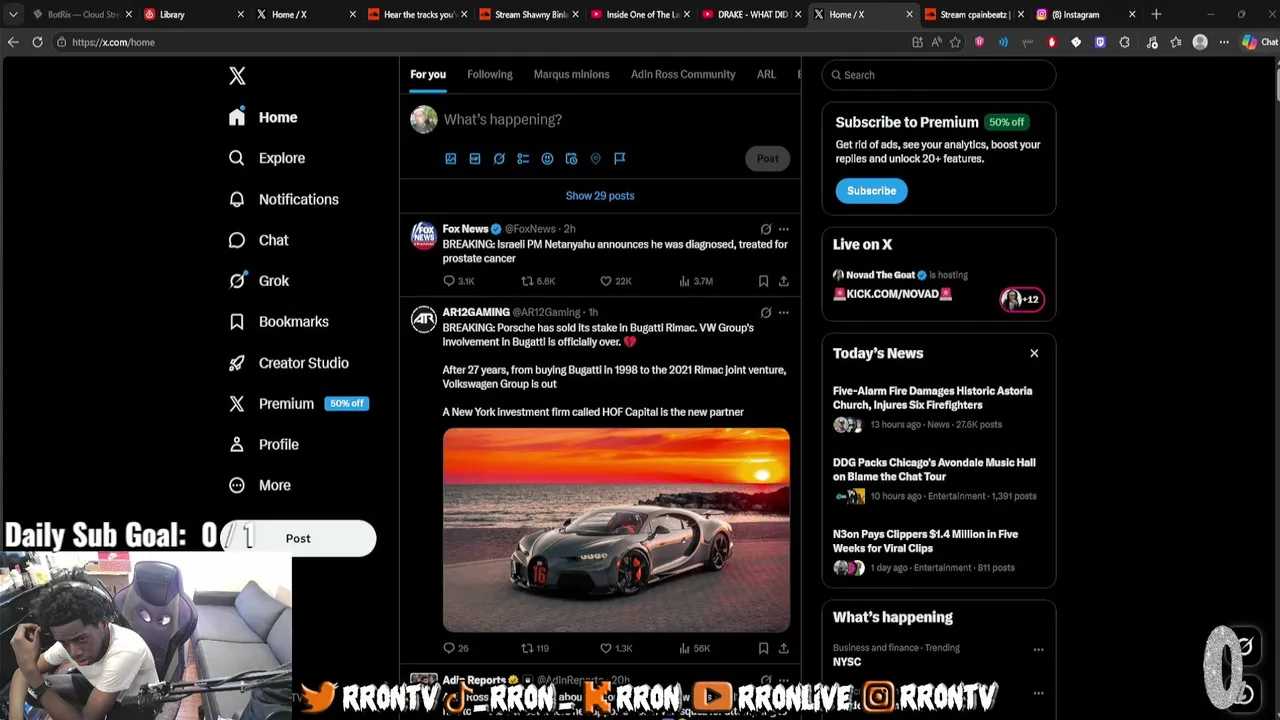Click the browser address bar

tap(480, 42)
